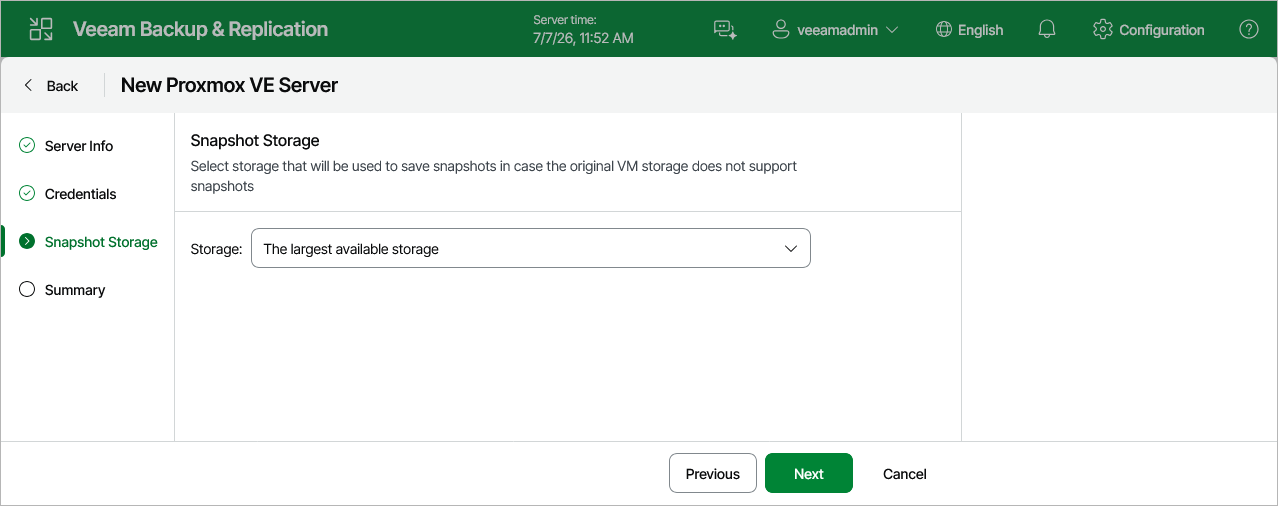Open the Storage dropdown
This screenshot has width=1278, height=506.
[x=530, y=249]
